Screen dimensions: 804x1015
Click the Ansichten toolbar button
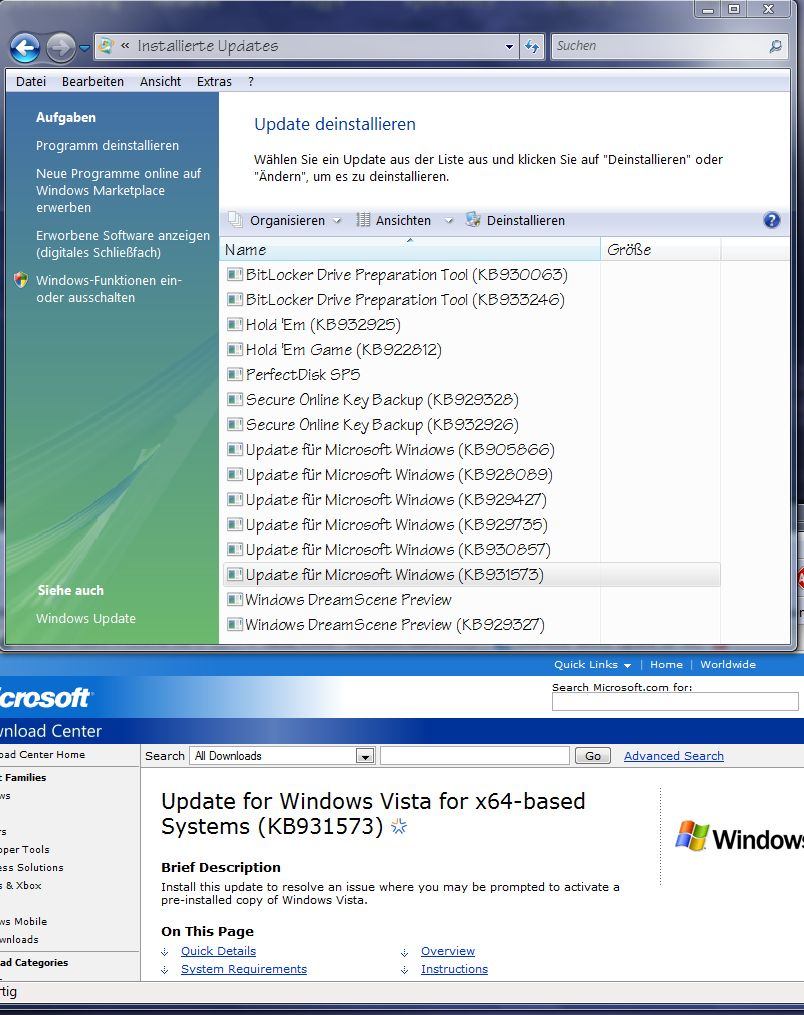coord(394,221)
